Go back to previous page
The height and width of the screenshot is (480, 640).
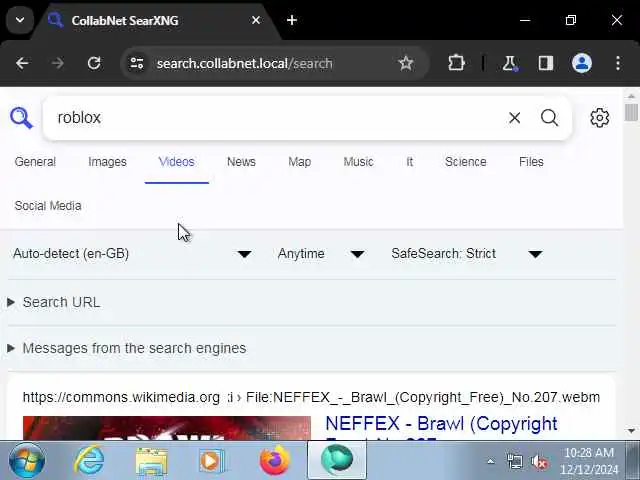[x=22, y=63]
